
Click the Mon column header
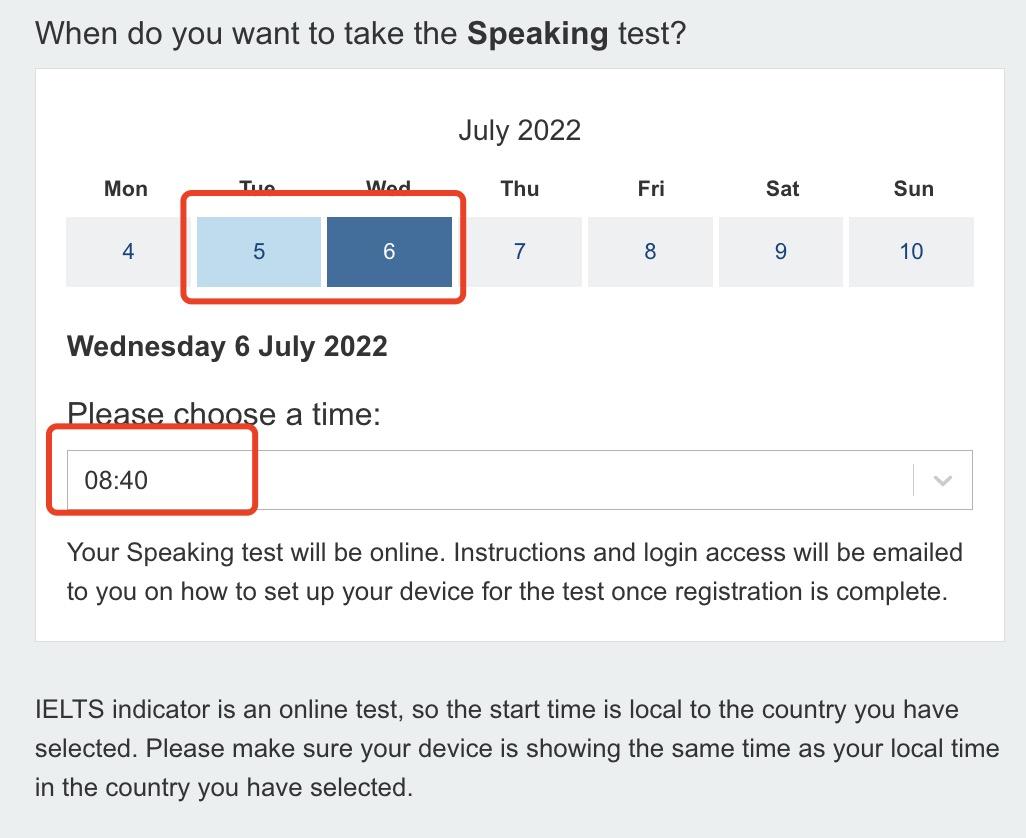point(126,189)
